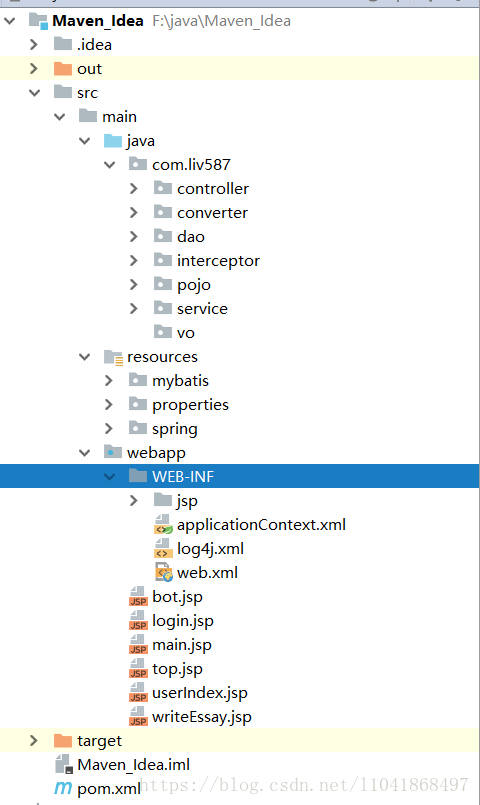Expand the target folder
Image resolution: width=480 pixels, height=805 pixels.
[x=34, y=740]
